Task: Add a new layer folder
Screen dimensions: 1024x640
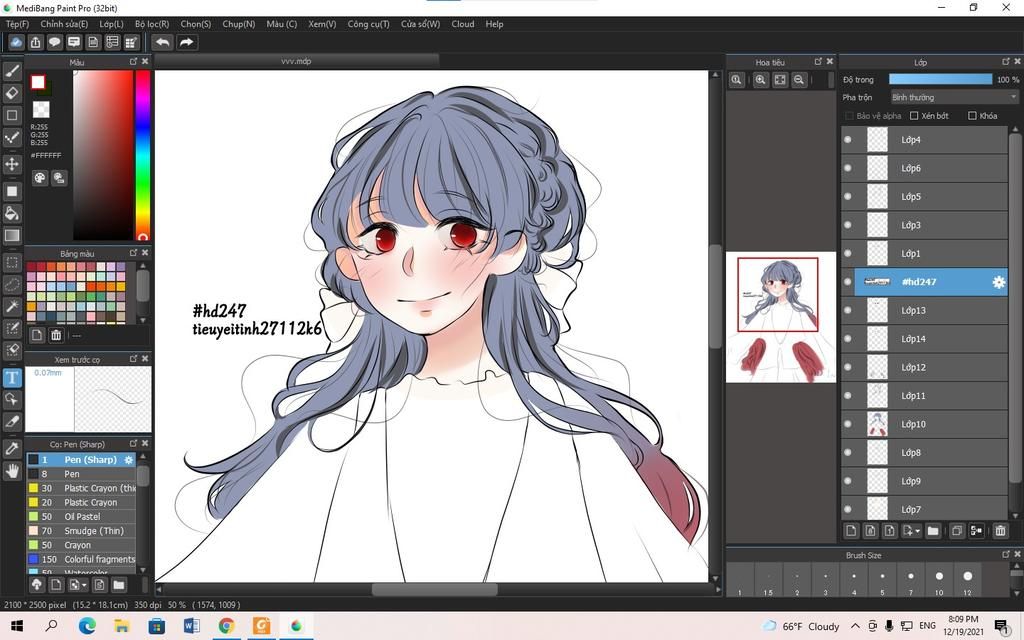Action: [933, 531]
